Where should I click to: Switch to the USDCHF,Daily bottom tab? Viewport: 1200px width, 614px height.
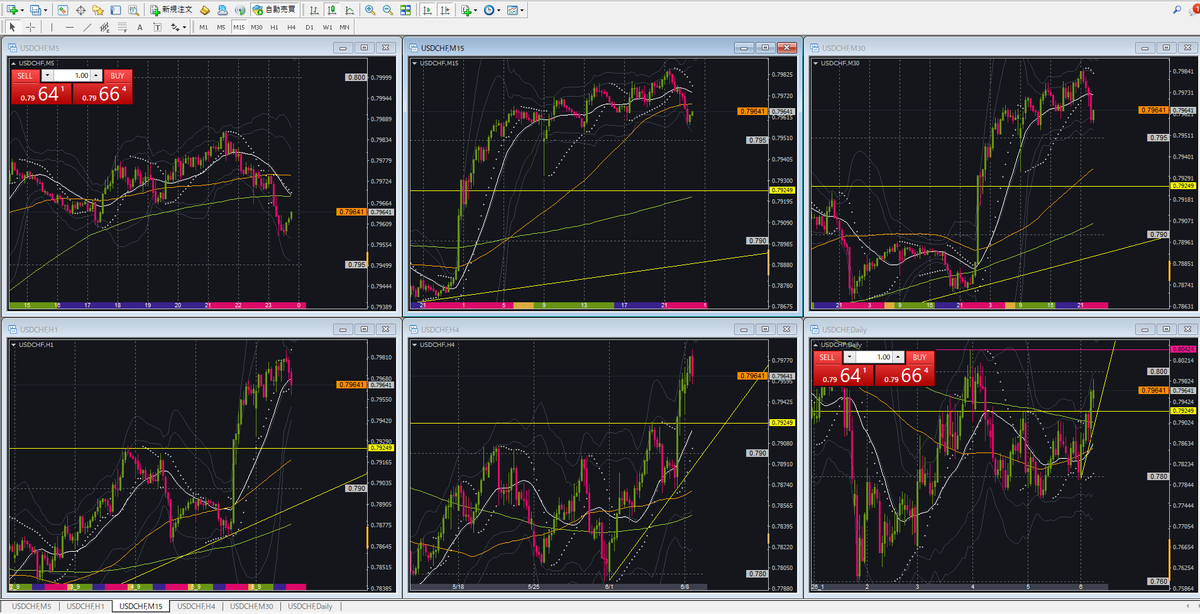click(x=310, y=606)
